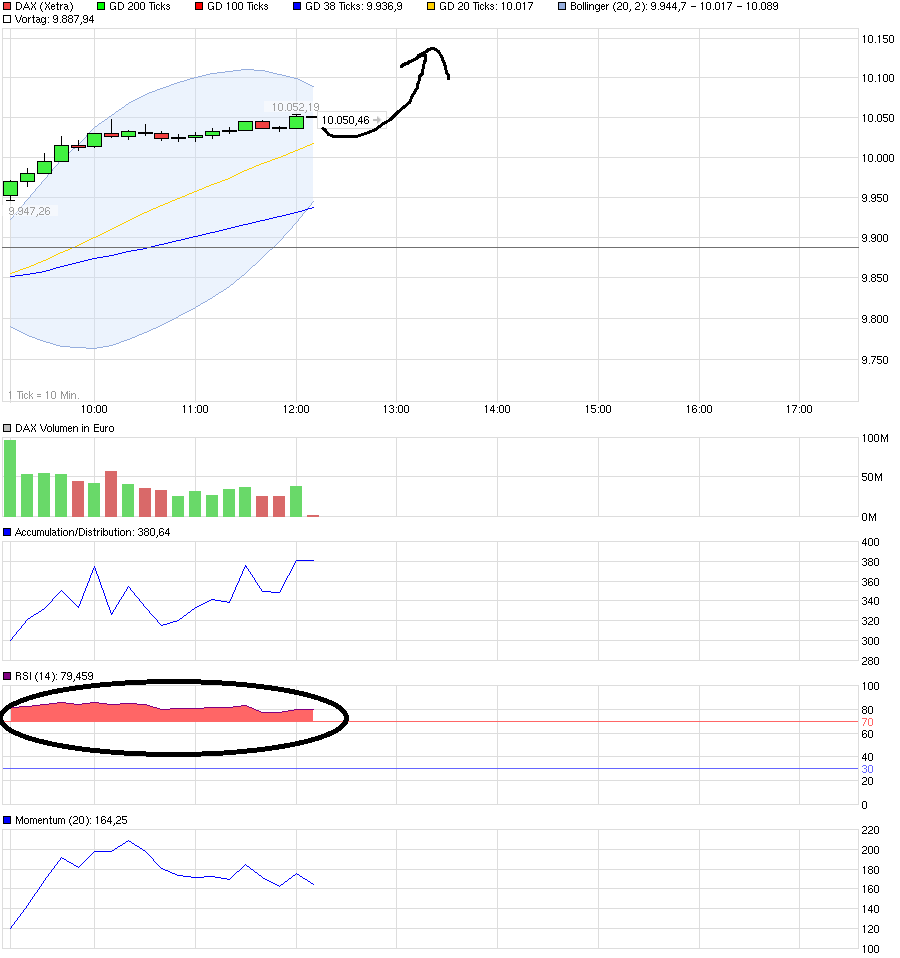Click the DAX Volumen in Euro legend swatch
The height and width of the screenshot is (958, 900).
7,428
